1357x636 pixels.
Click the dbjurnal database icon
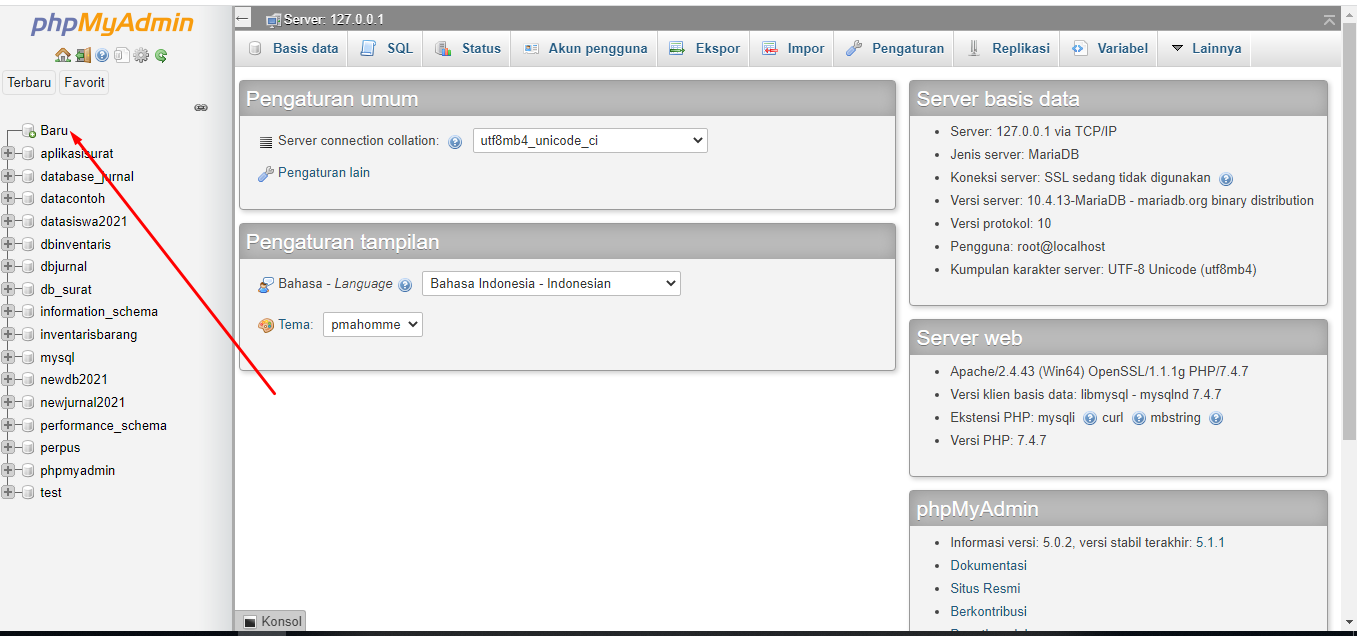pyautogui.click(x=28, y=267)
